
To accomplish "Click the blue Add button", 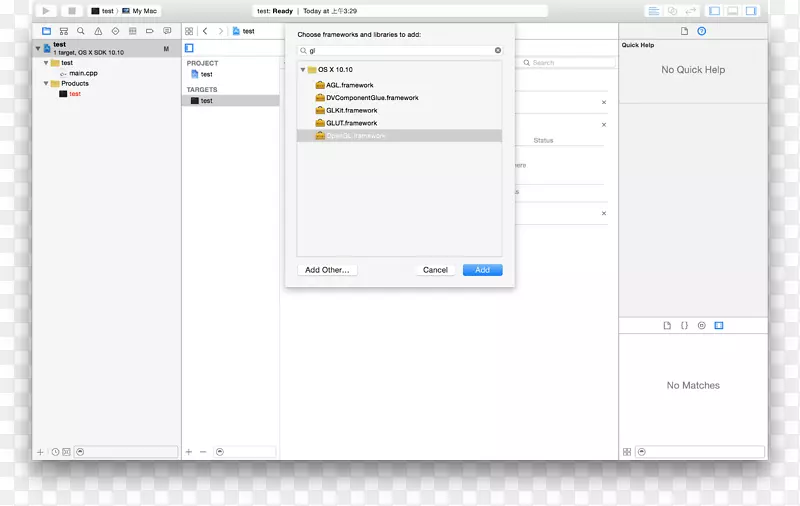I will (483, 270).
